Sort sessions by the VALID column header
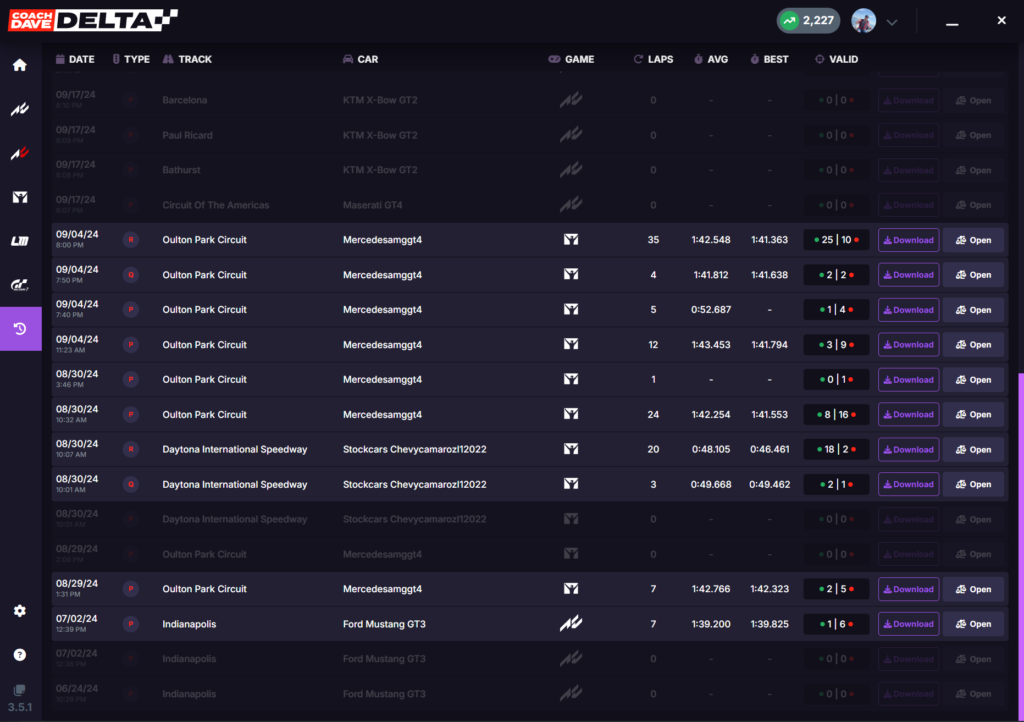The image size is (1024, 722). coord(837,59)
